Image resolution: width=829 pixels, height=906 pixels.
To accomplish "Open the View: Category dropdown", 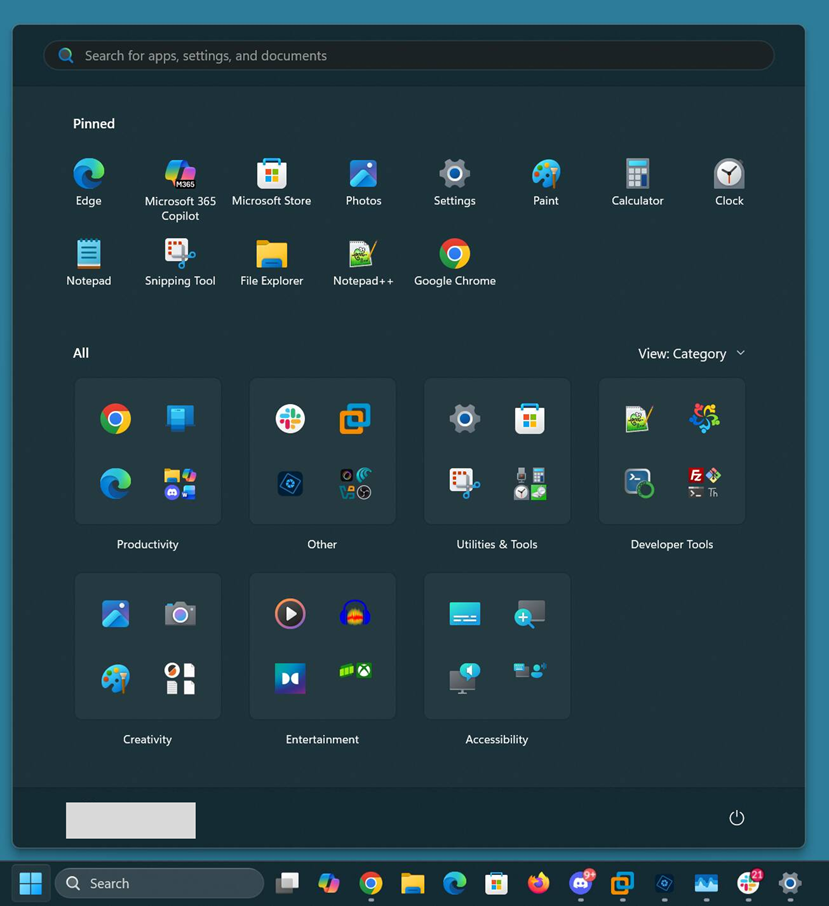I will coord(691,353).
